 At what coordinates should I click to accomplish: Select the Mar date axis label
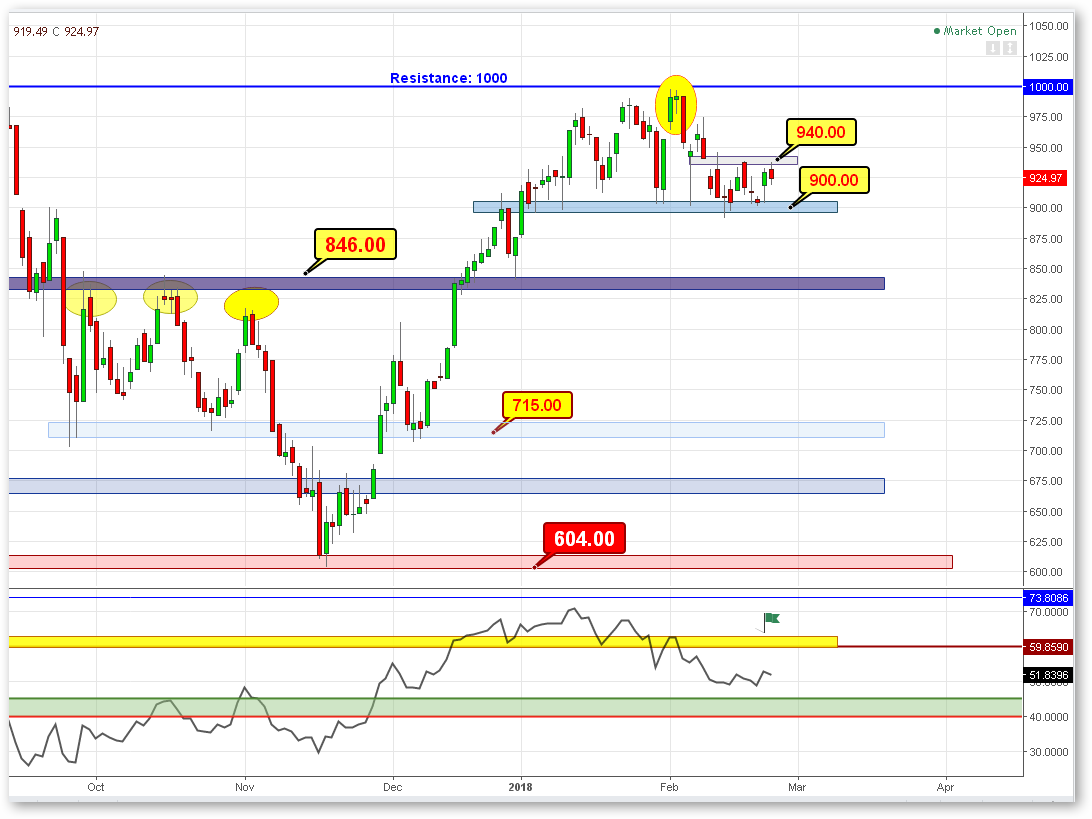click(797, 787)
